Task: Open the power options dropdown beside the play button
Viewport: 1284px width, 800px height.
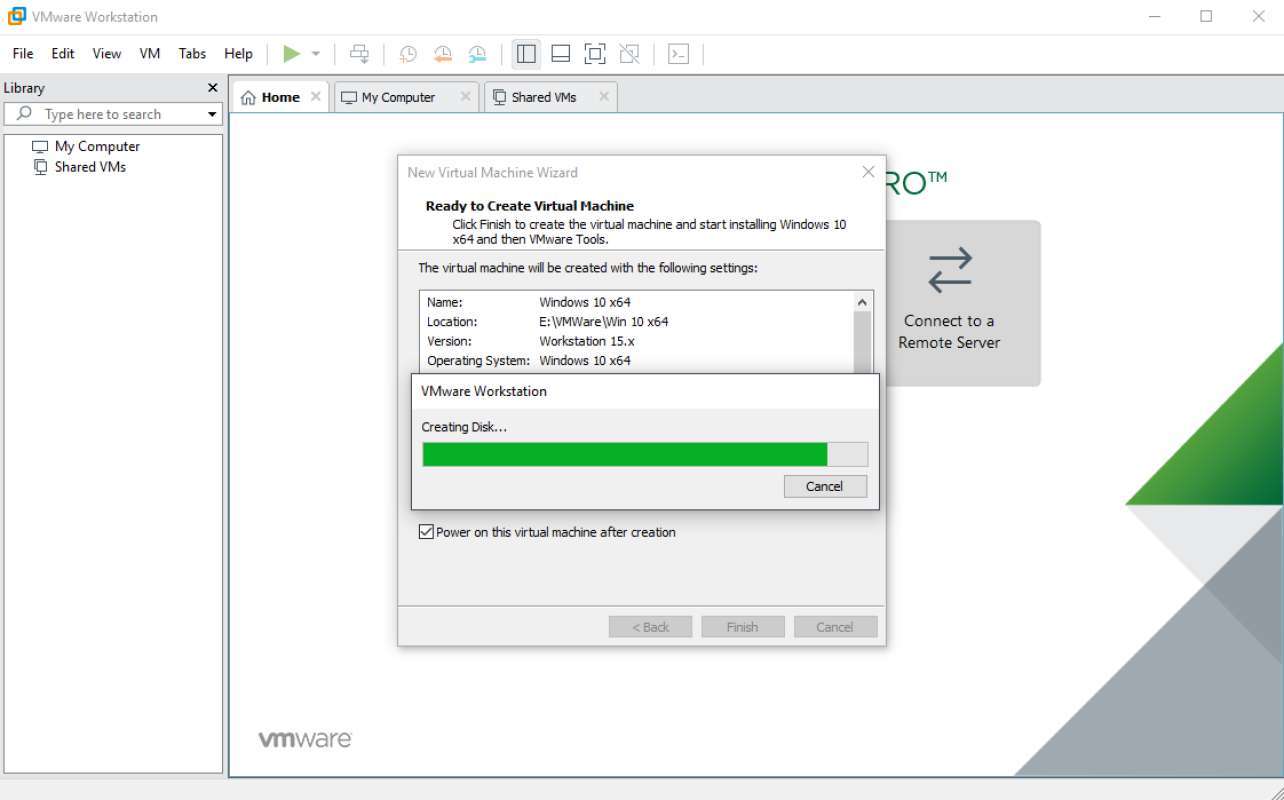Action: [316, 53]
